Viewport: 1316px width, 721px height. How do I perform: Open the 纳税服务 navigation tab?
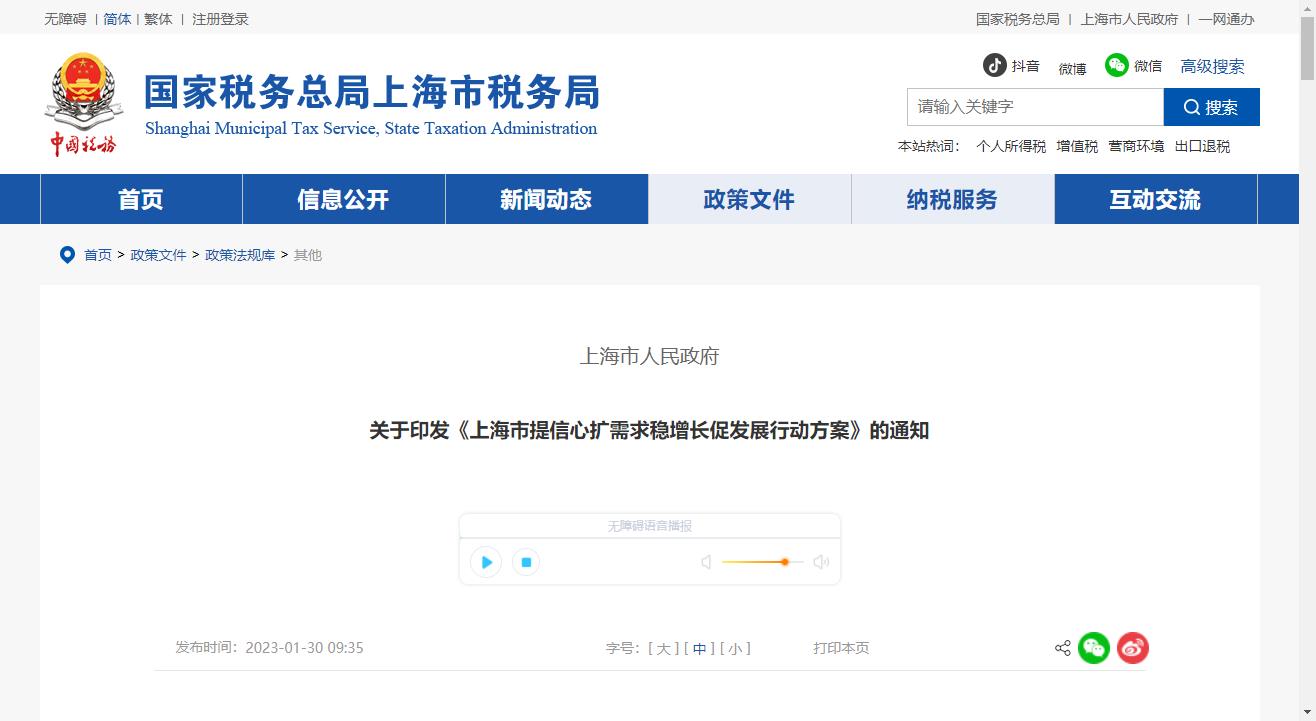[x=952, y=199]
